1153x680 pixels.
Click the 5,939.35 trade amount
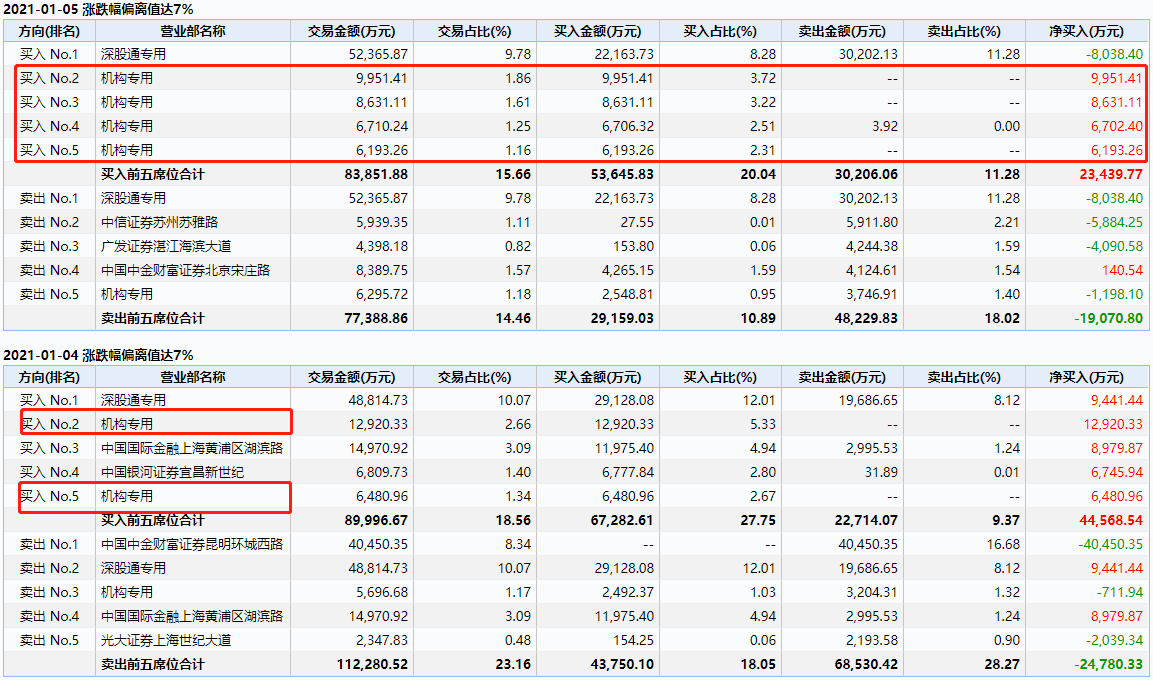point(382,222)
